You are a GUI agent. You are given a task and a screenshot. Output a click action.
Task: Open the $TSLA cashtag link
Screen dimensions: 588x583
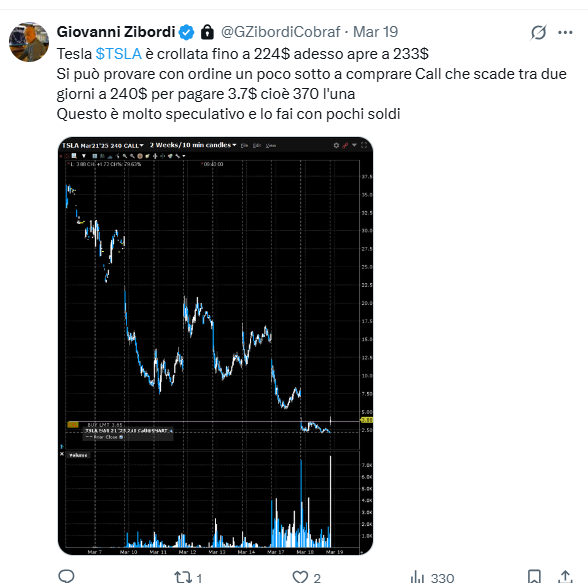pos(118,54)
